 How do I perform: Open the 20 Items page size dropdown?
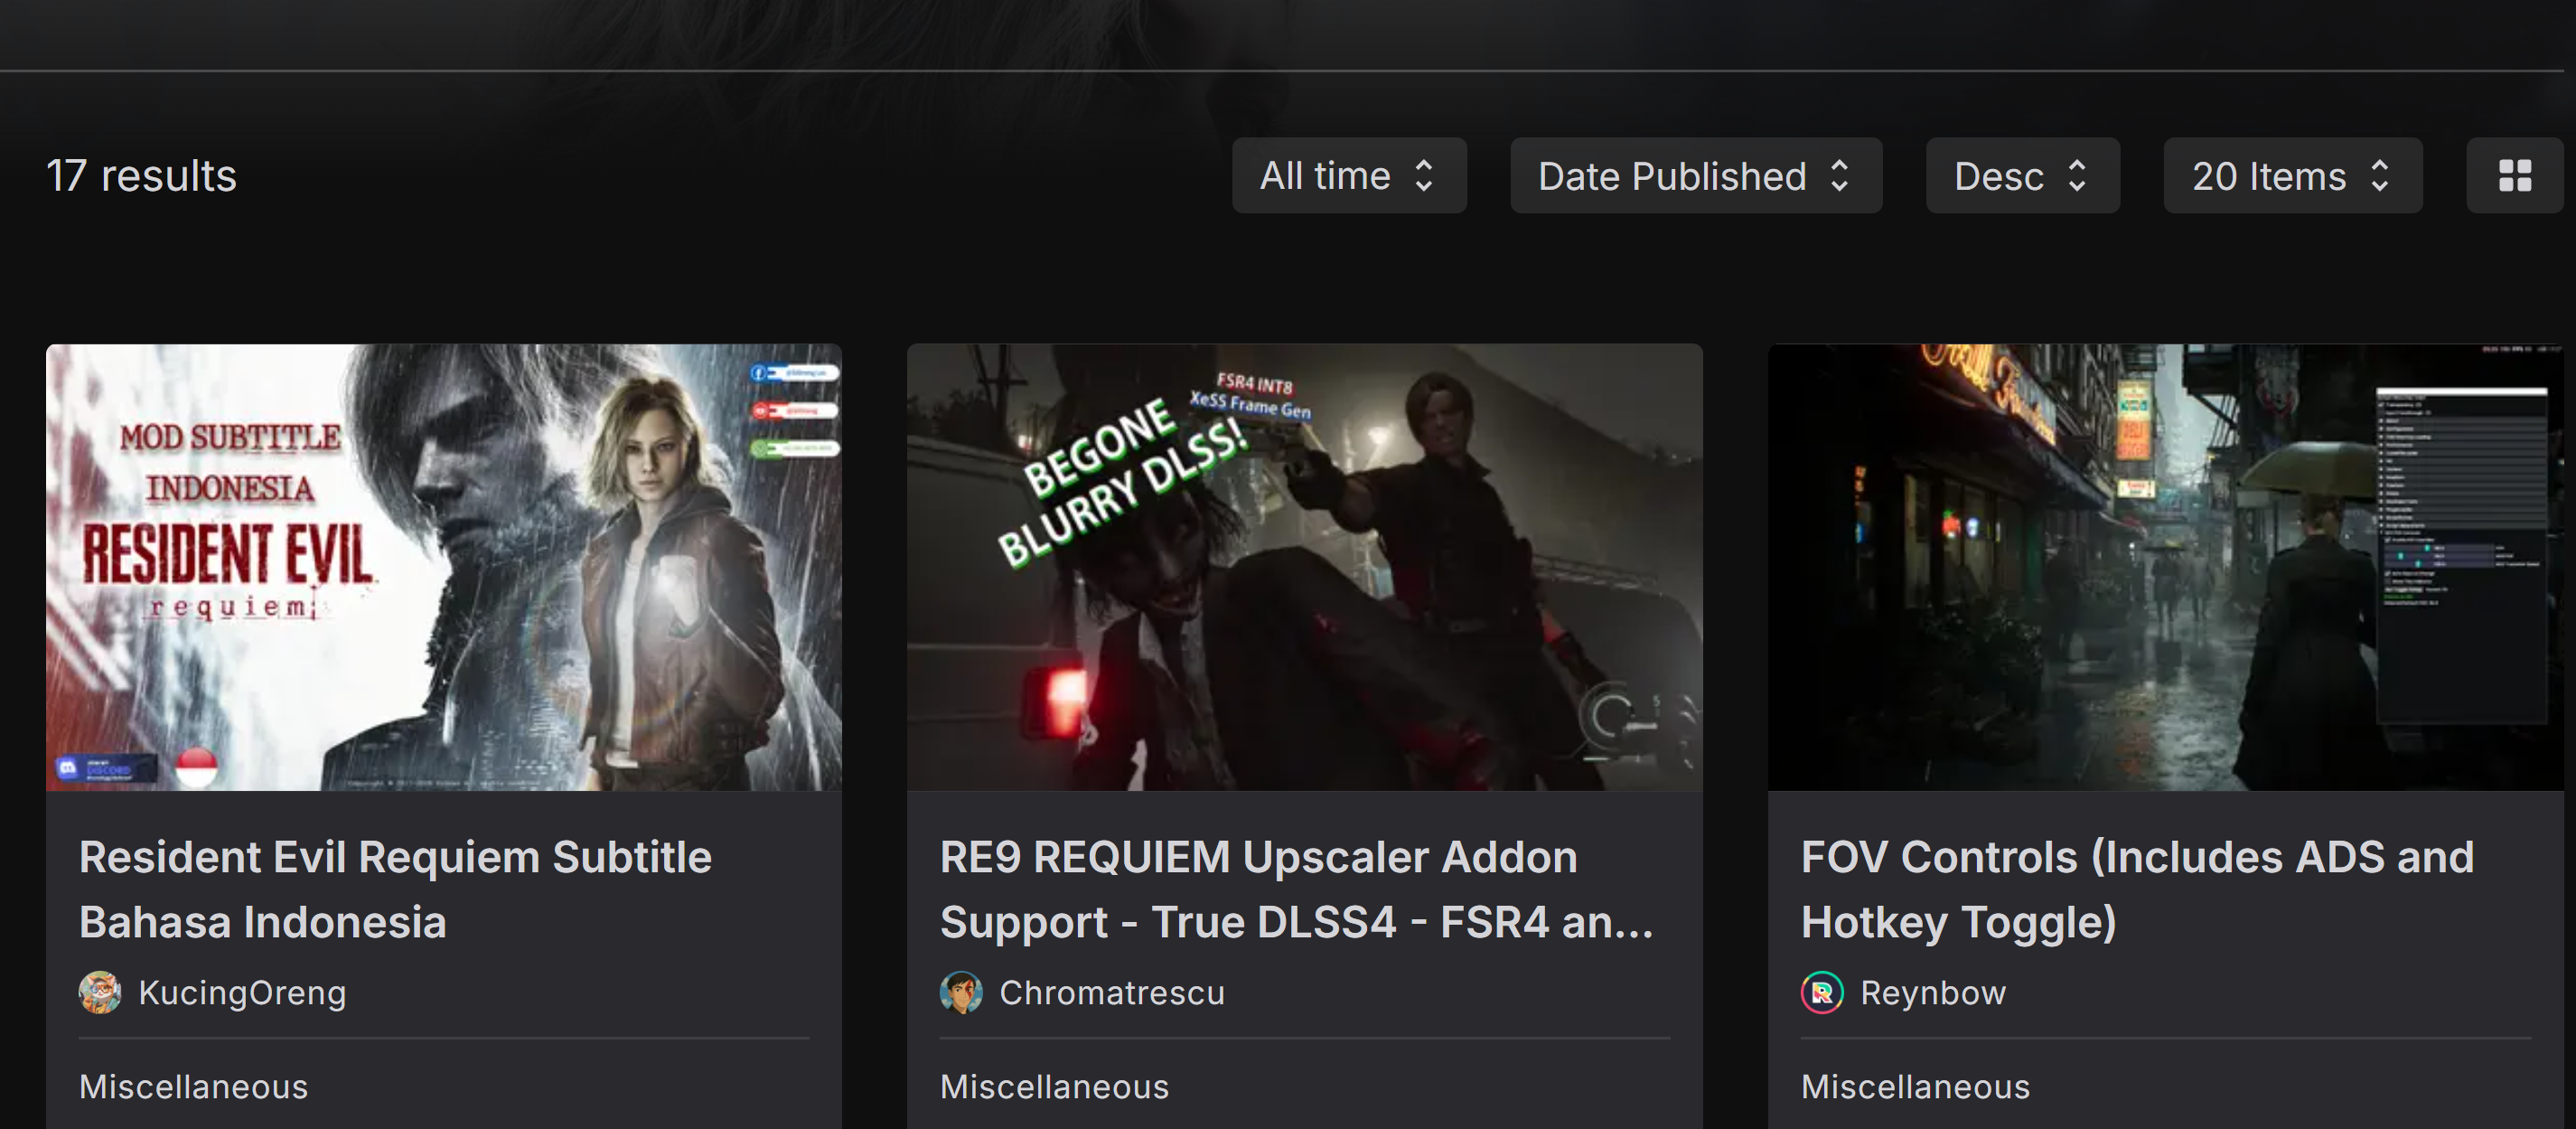point(2291,176)
